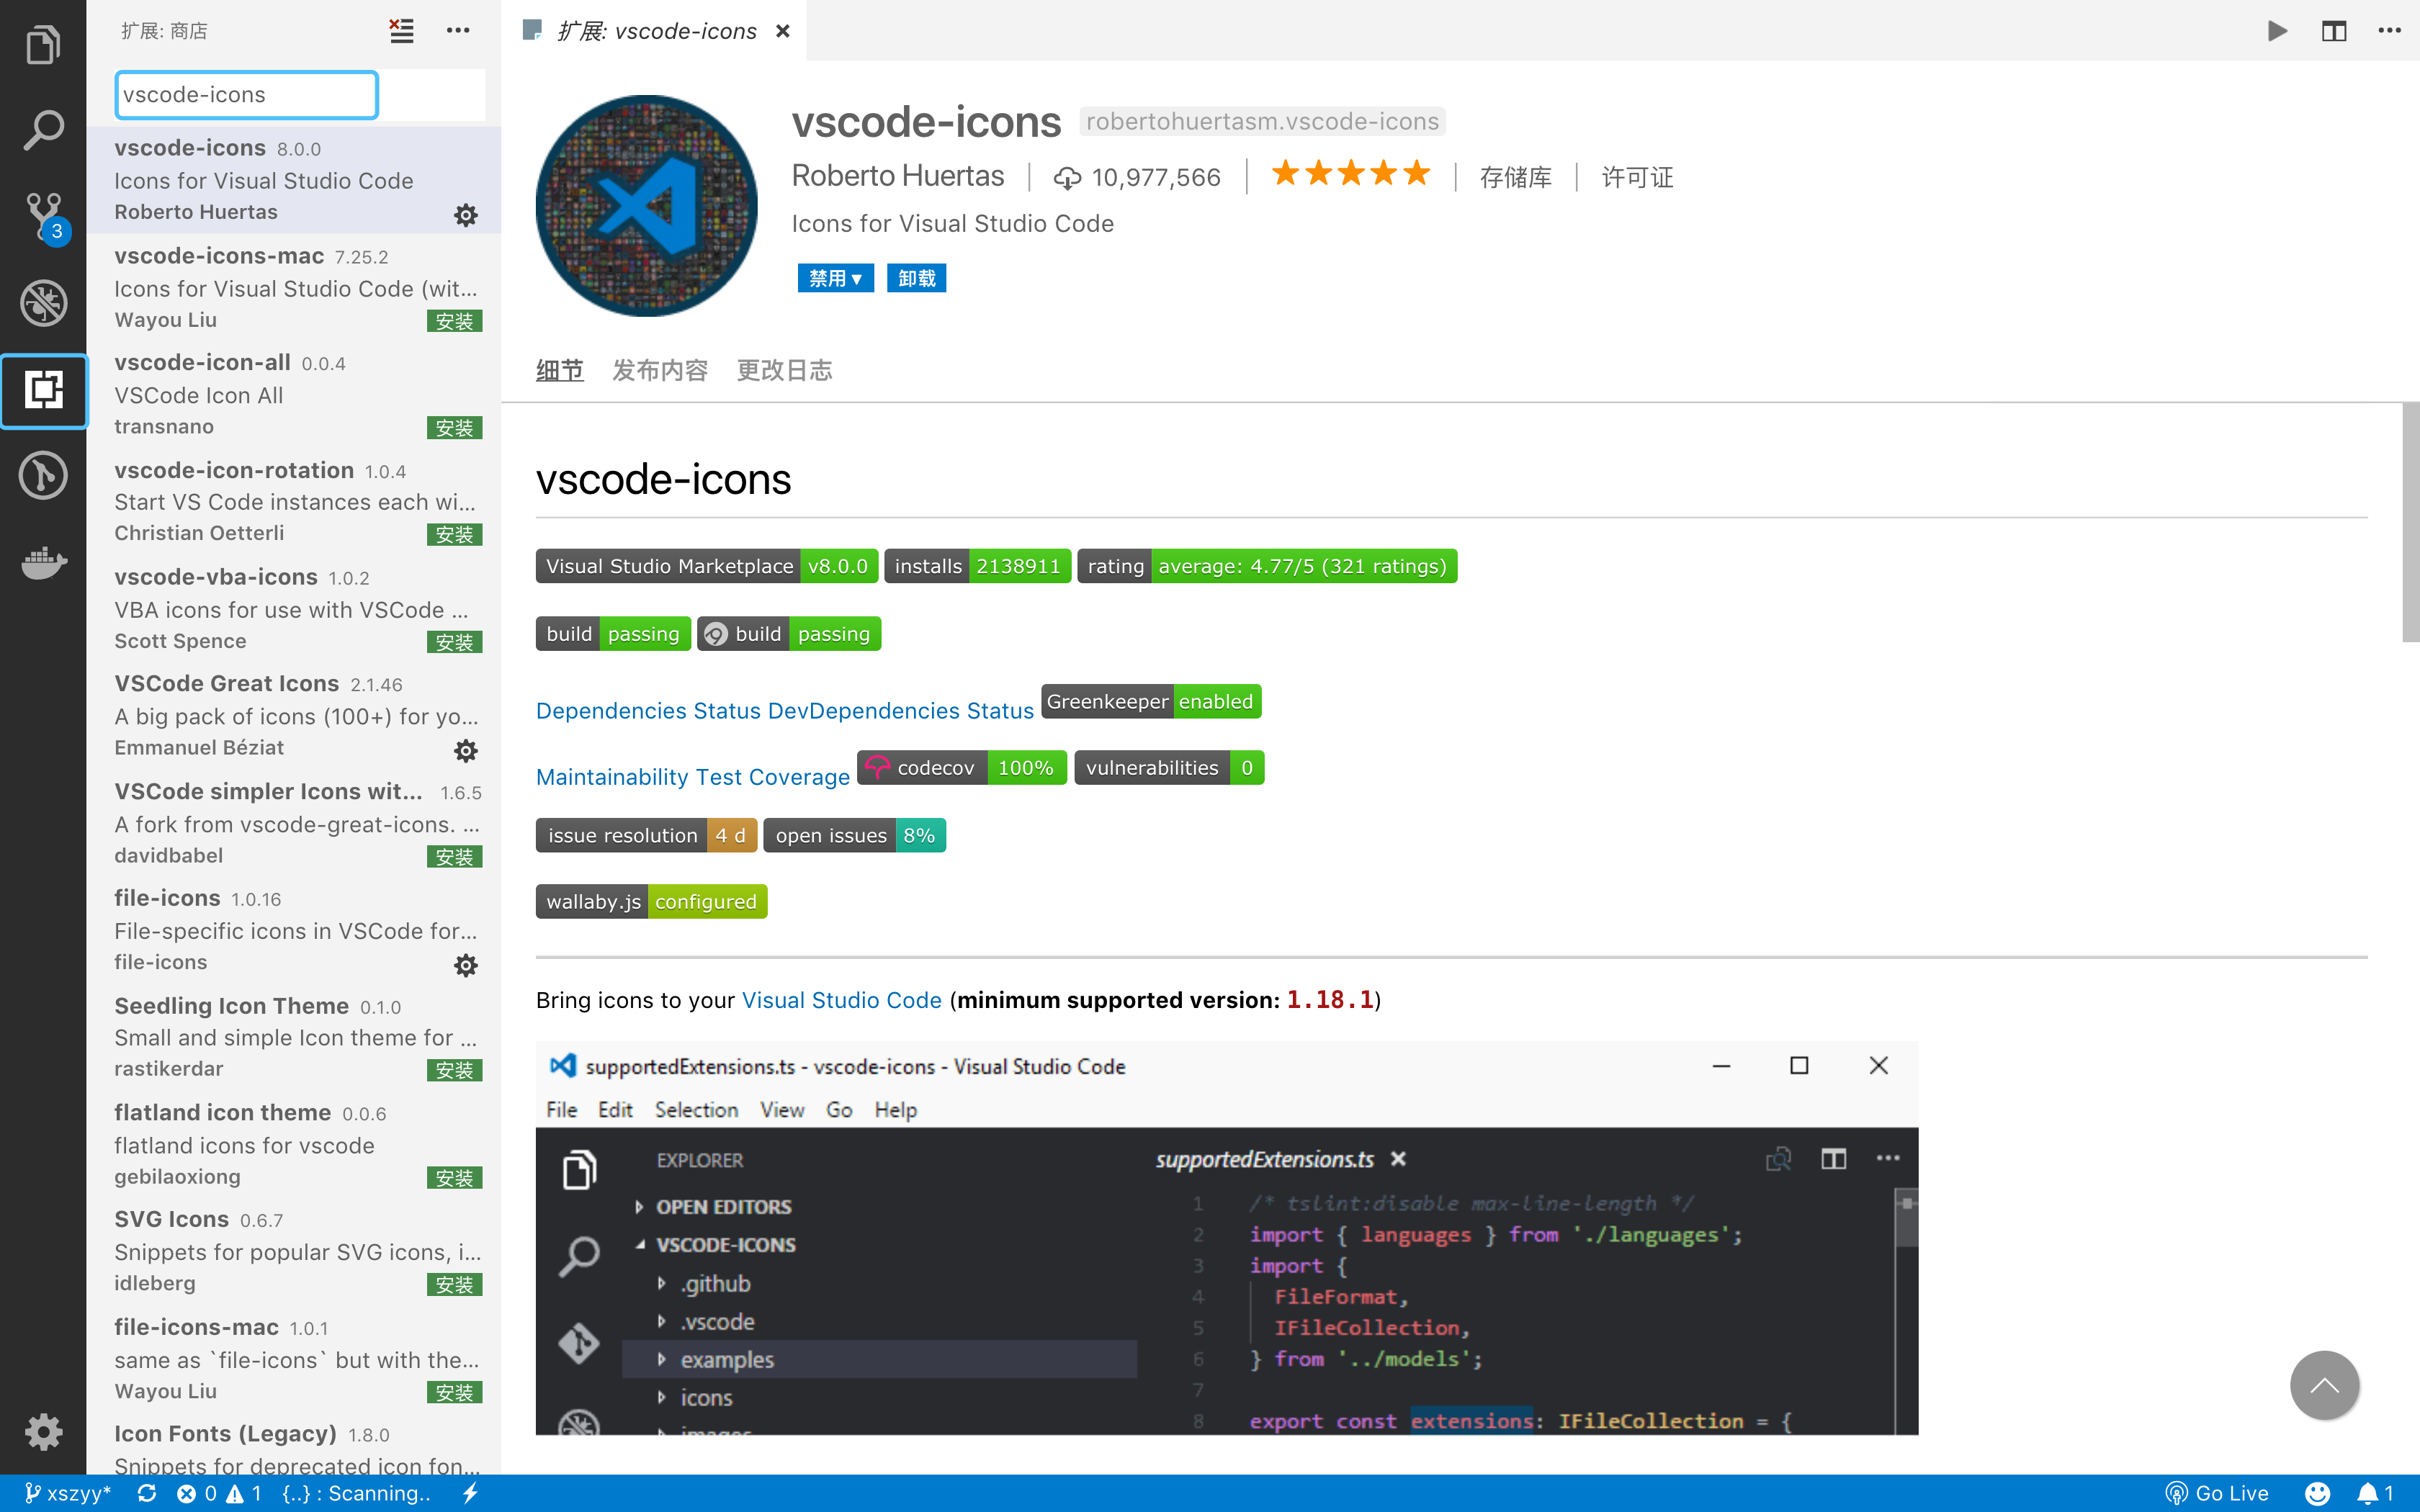
Task: Open editor title more actions menu
Action: (x=2390, y=31)
